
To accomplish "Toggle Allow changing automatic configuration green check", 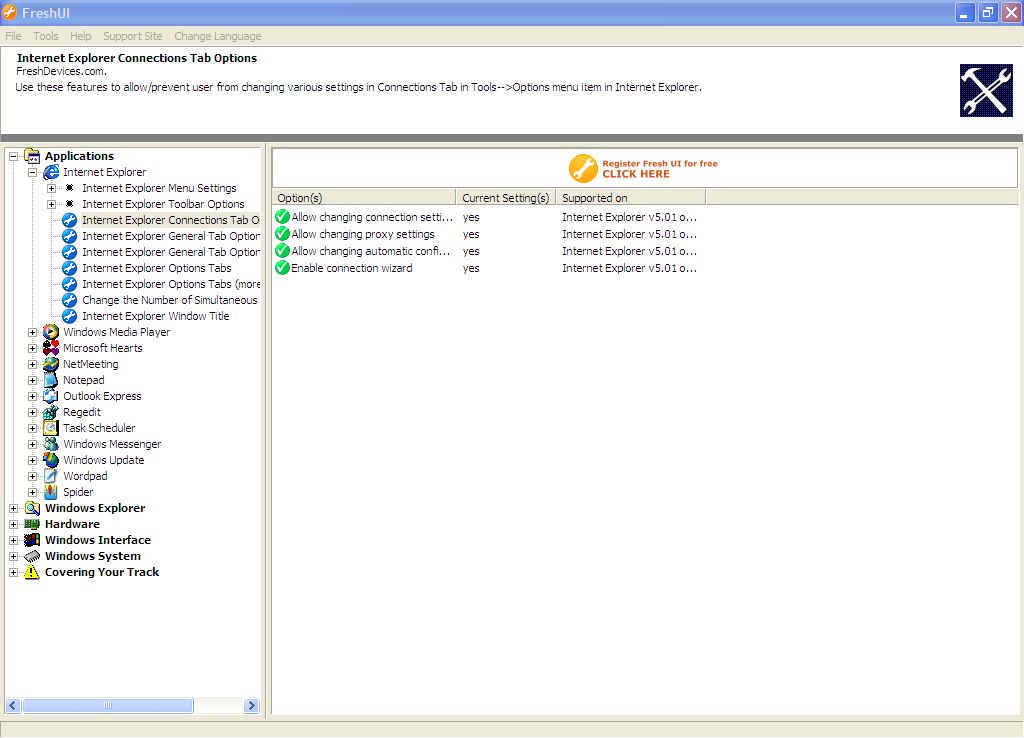I will point(283,251).
